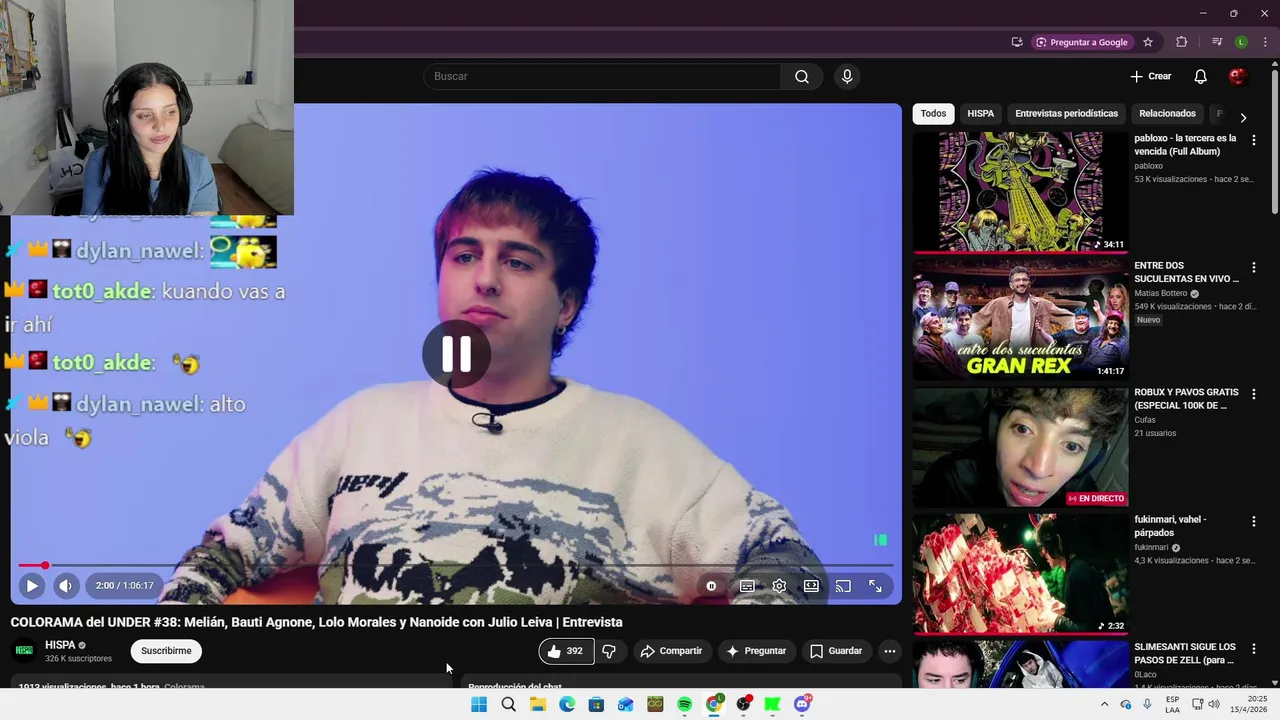
Task: Click the magnifier search button
Action: tap(802, 76)
